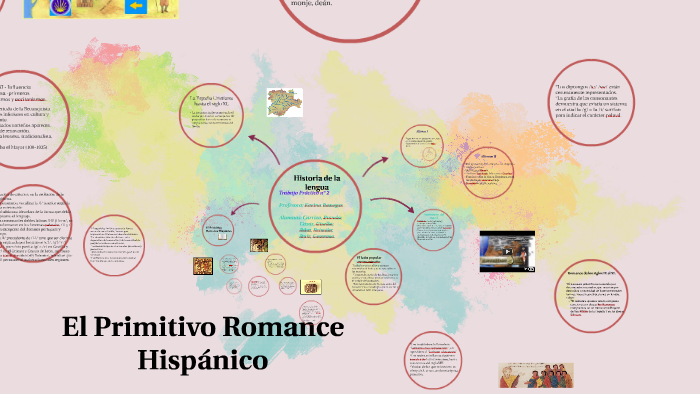This screenshot has height=394, width=700.
Task: Click the blue scallop shell sign icon
Action: click(60, 8)
